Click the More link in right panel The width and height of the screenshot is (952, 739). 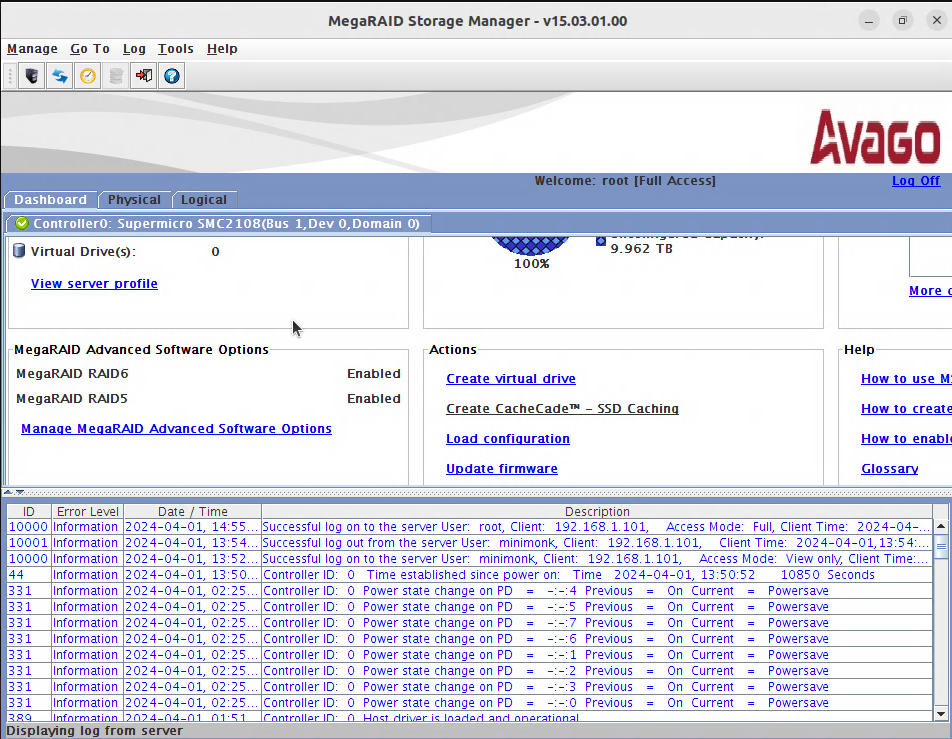930,290
